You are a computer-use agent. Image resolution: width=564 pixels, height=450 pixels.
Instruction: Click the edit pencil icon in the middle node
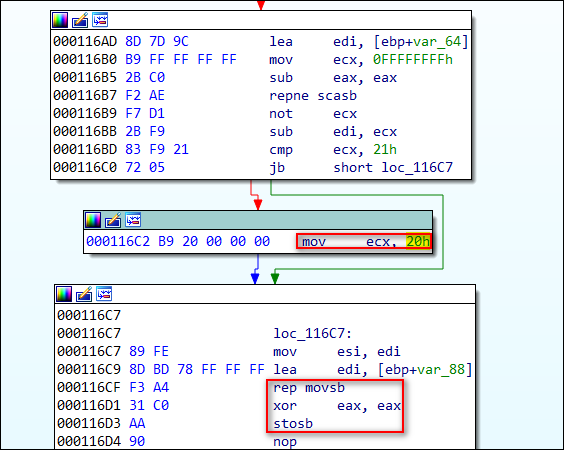pos(113,220)
